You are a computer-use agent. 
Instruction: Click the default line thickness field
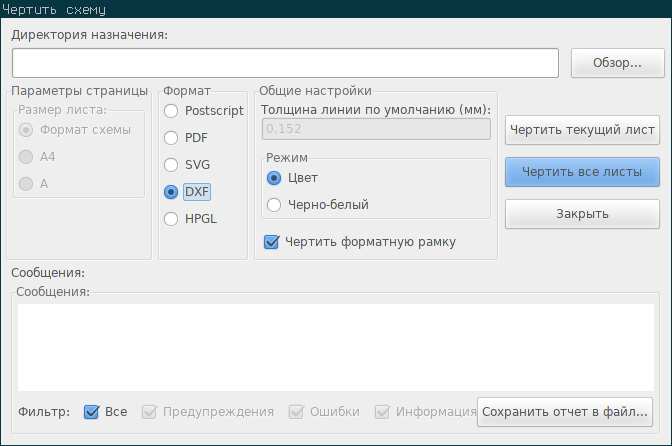[x=376, y=129]
